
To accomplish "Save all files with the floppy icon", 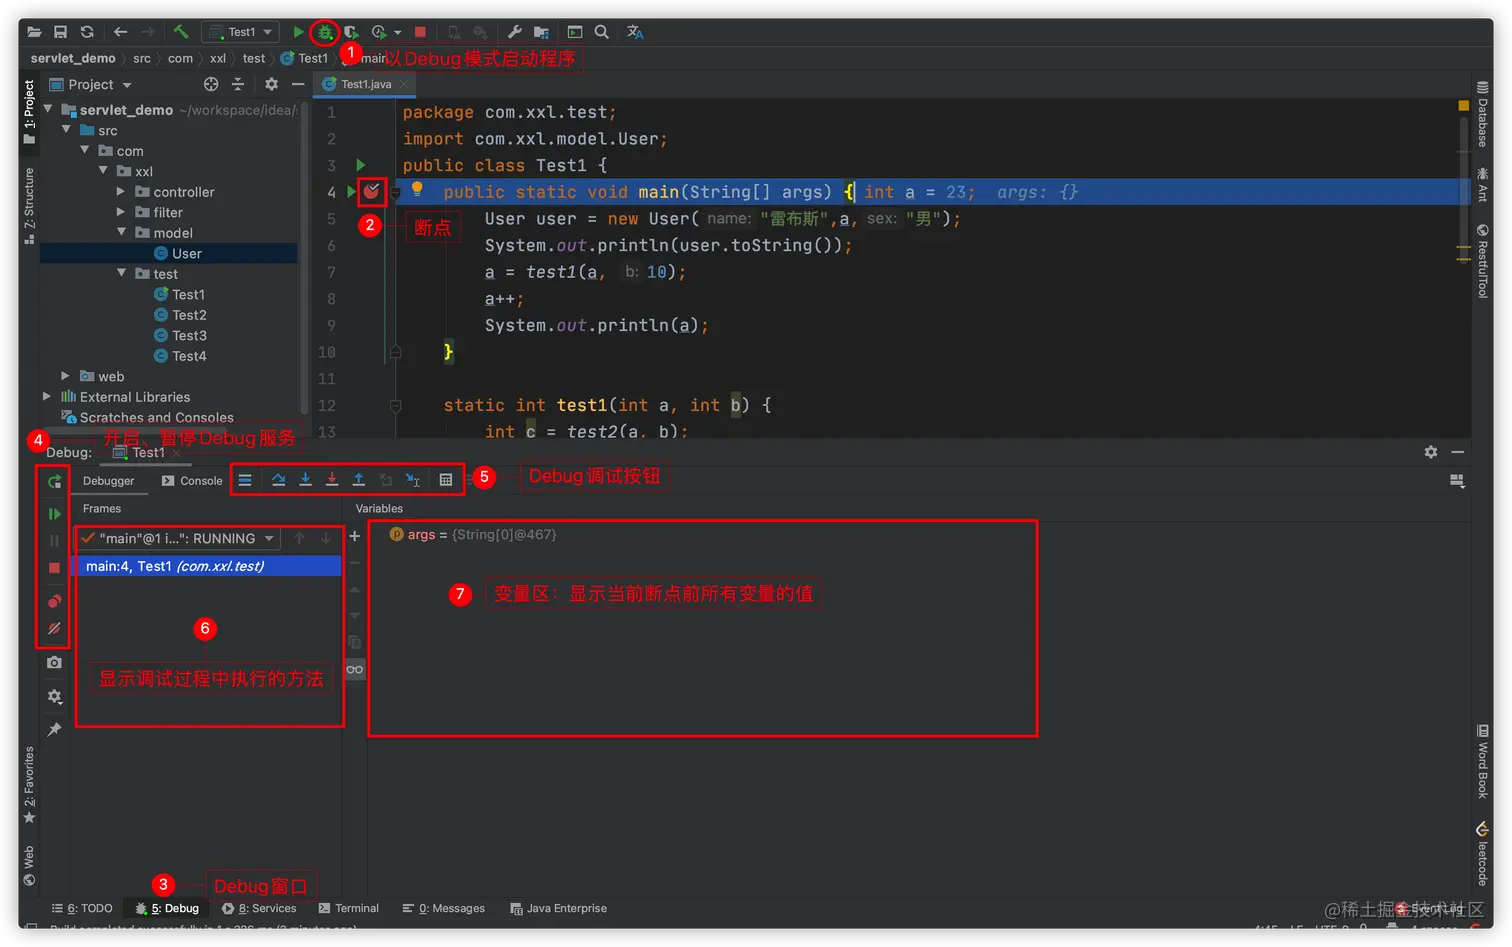I will [x=60, y=32].
